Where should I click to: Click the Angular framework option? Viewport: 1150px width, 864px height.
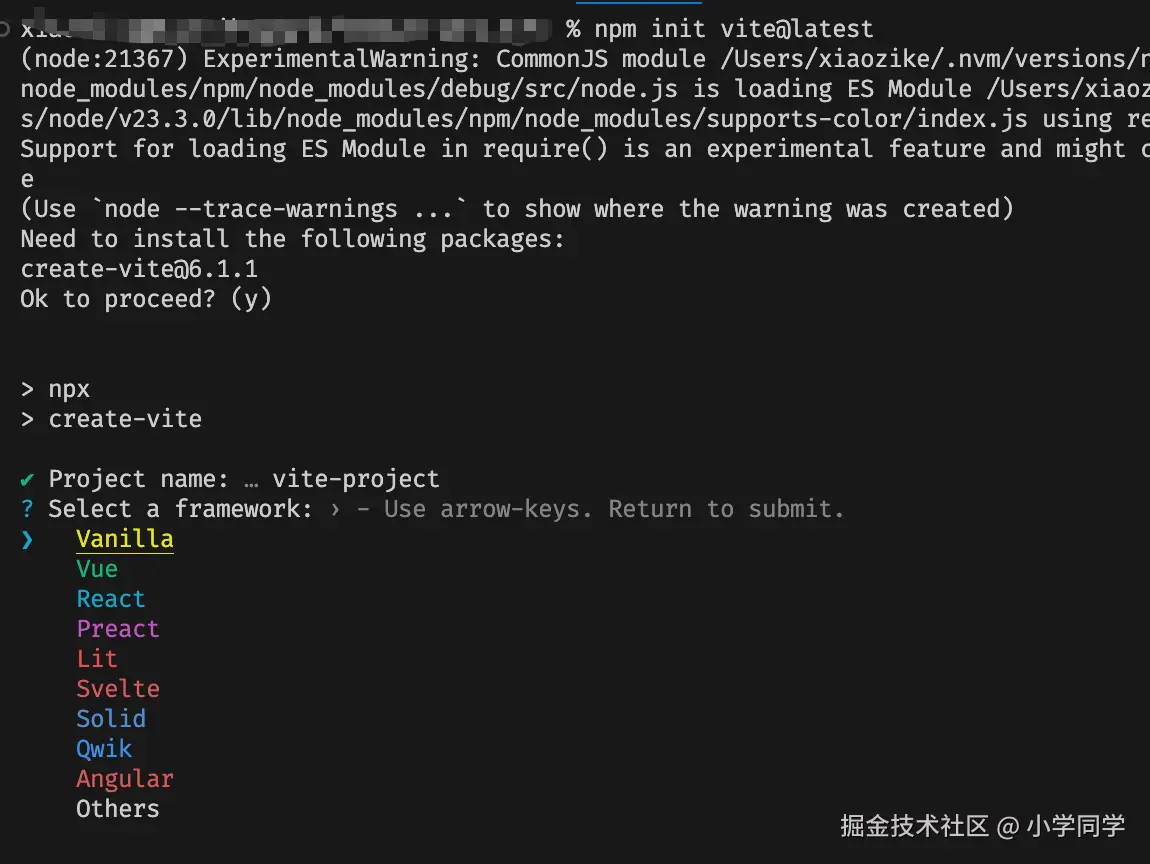click(x=125, y=779)
